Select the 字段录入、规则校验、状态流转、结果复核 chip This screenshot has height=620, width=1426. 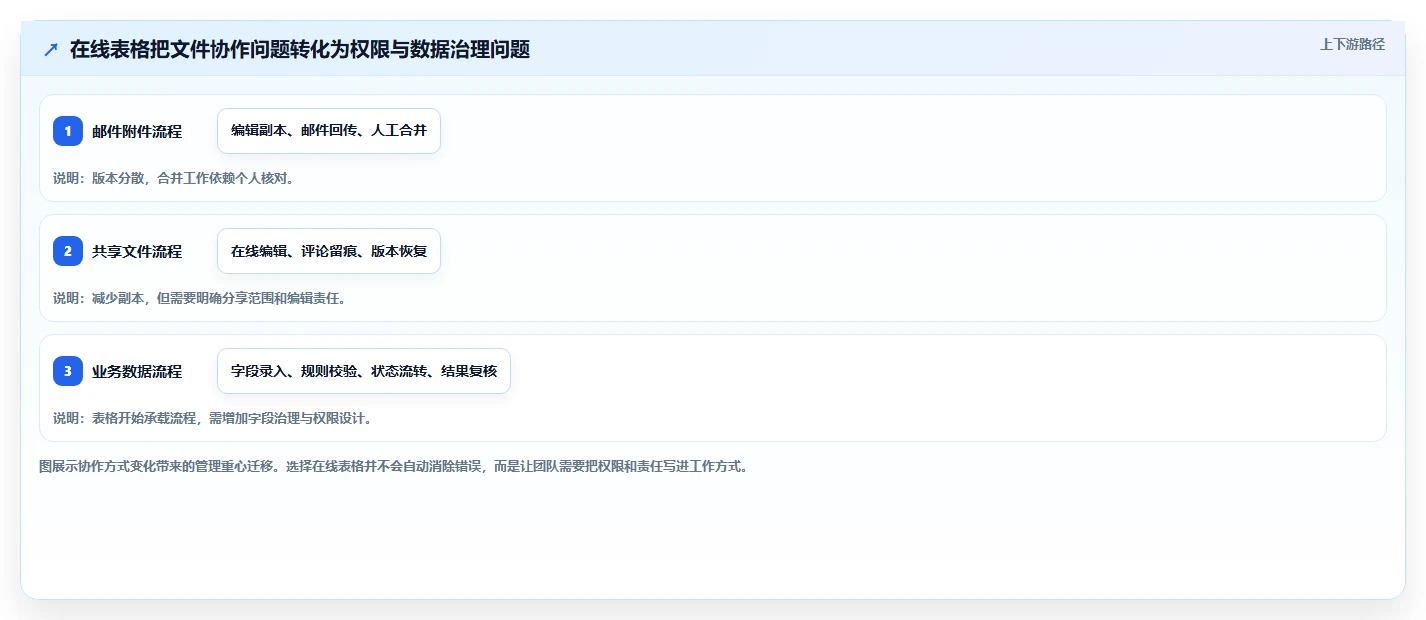click(364, 371)
